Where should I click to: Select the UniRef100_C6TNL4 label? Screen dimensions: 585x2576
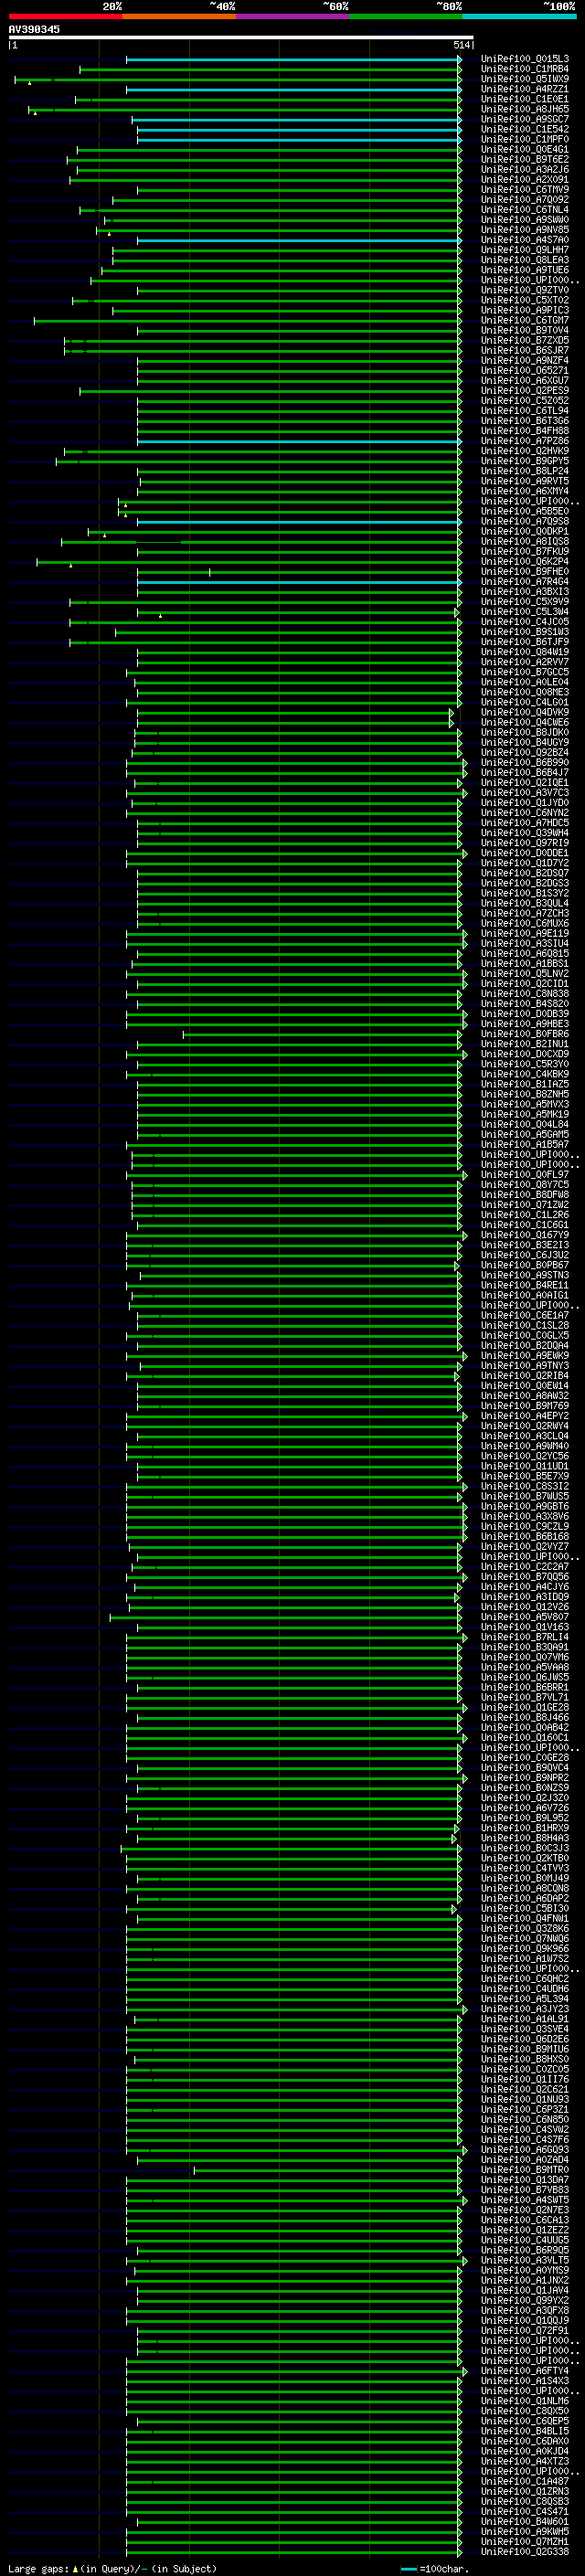click(x=525, y=210)
